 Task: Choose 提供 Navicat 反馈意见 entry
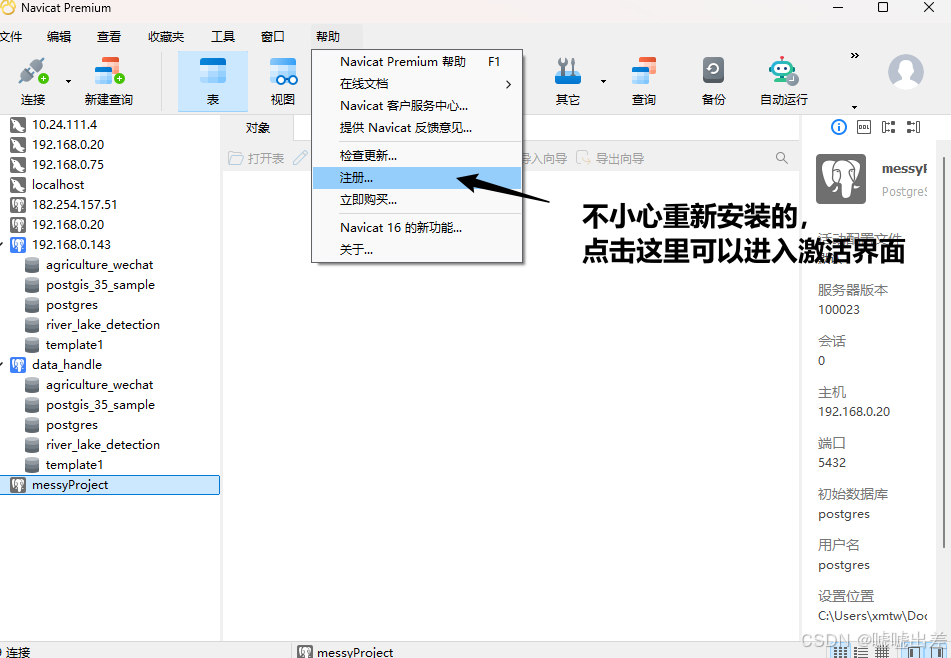[x=417, y=128]
